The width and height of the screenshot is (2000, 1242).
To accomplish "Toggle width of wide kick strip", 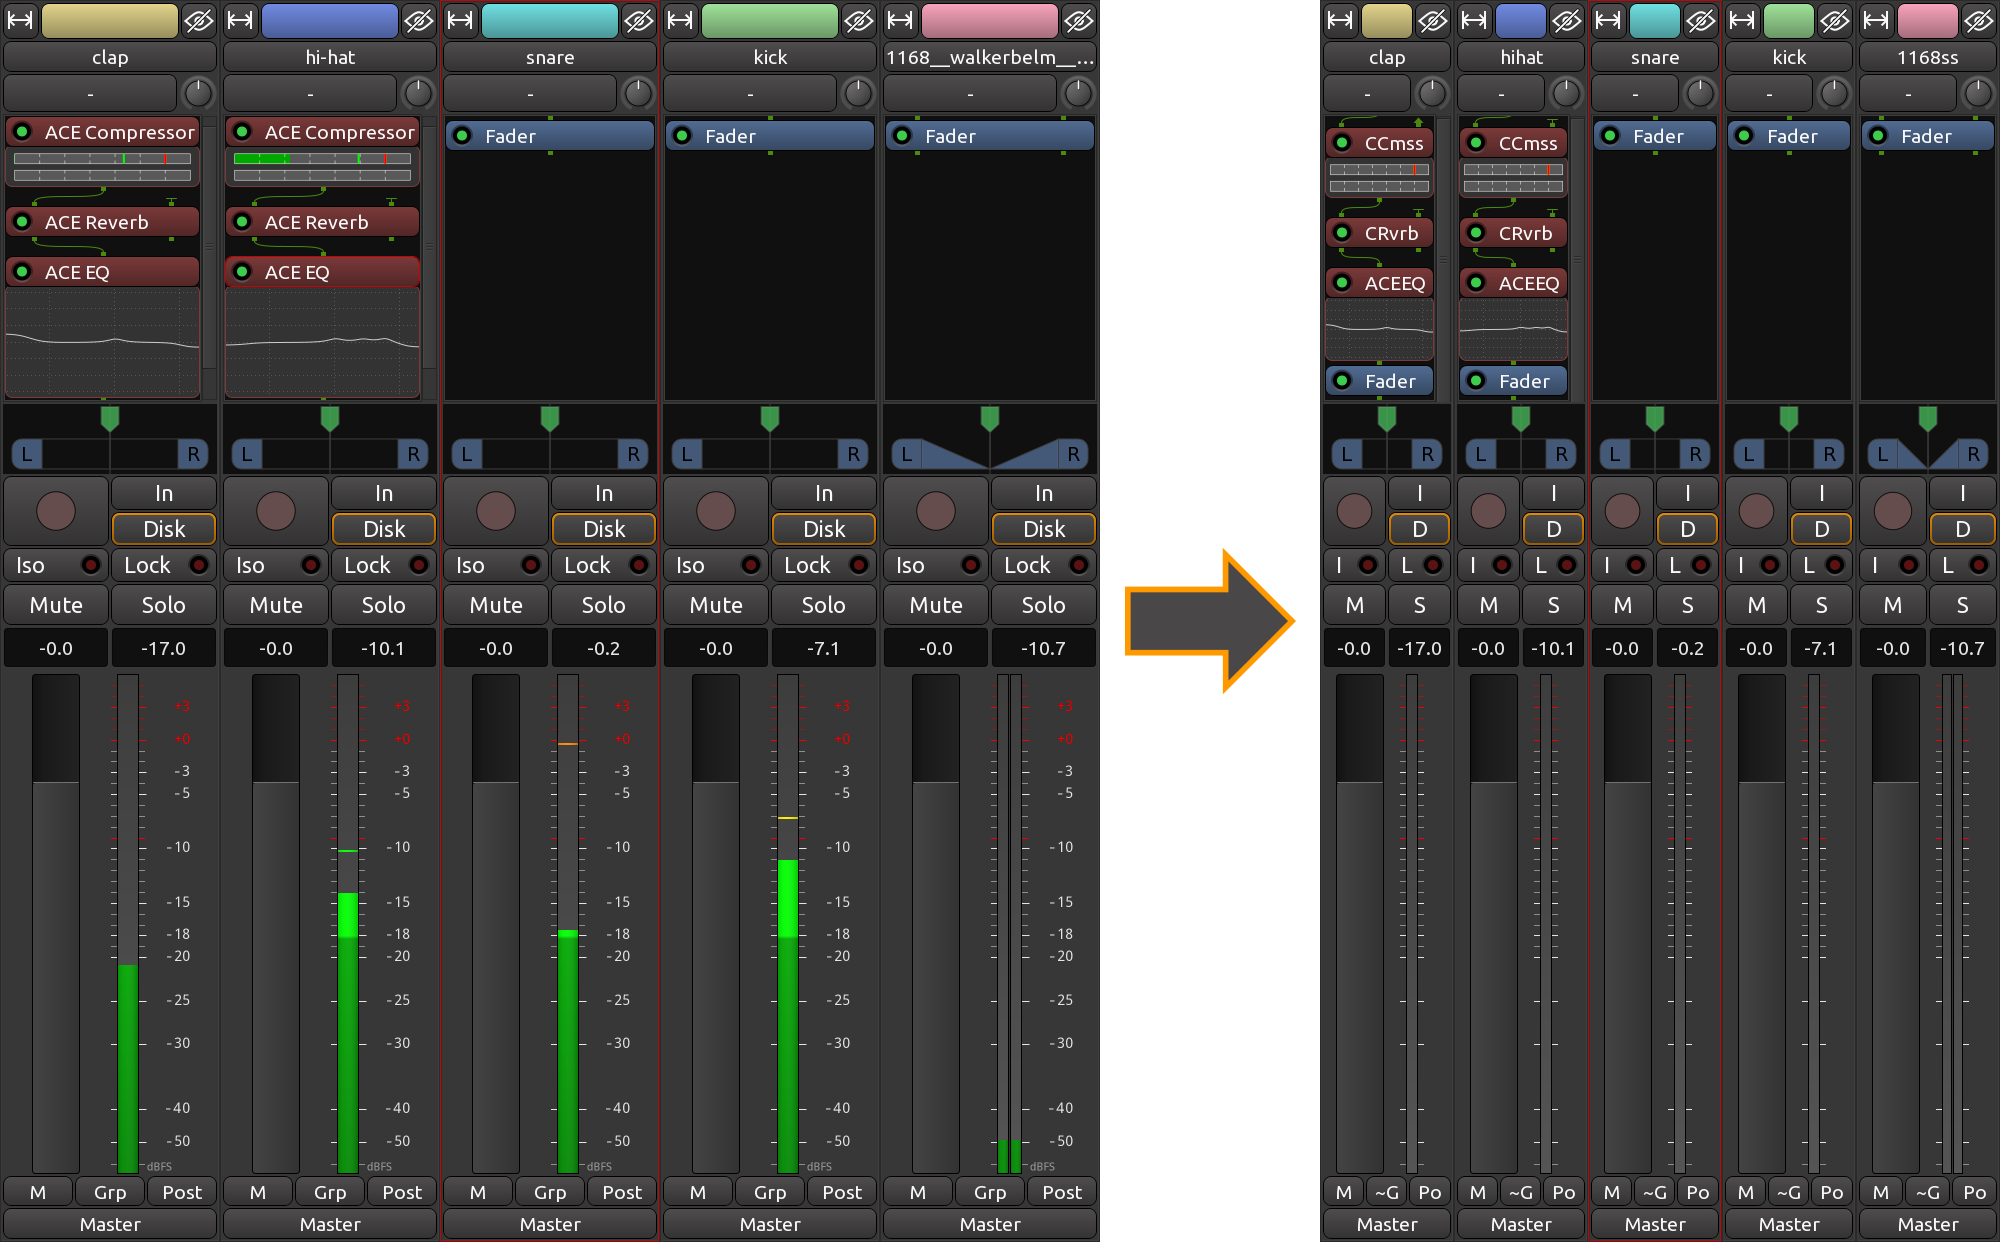I will (x=681, y=20).
